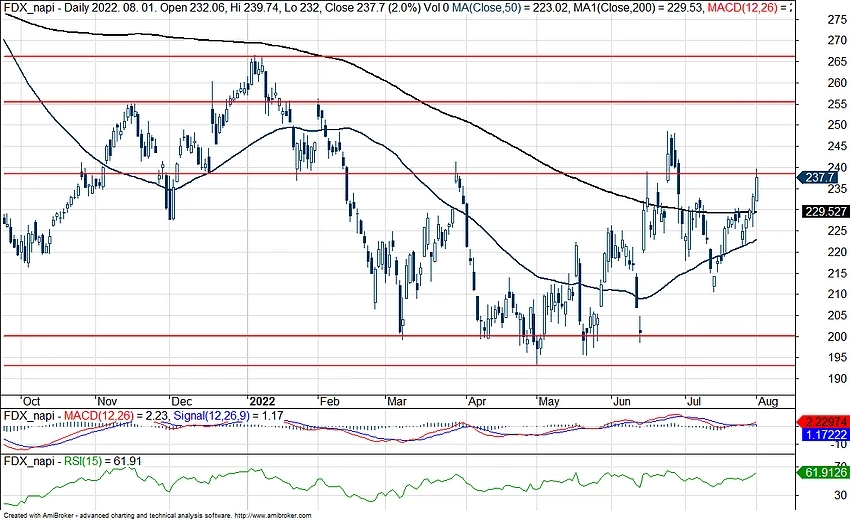
Task: Click the May label on time axis
Action: tap(549, 401)
